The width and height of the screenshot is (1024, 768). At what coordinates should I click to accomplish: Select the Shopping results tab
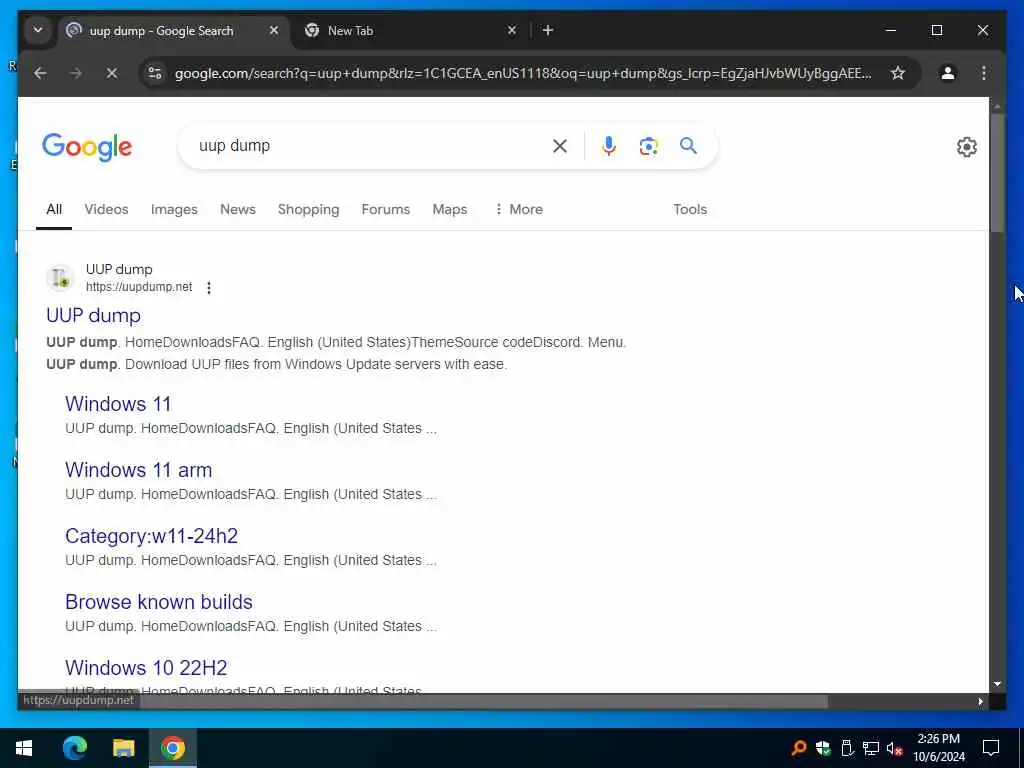click(308, 210)
